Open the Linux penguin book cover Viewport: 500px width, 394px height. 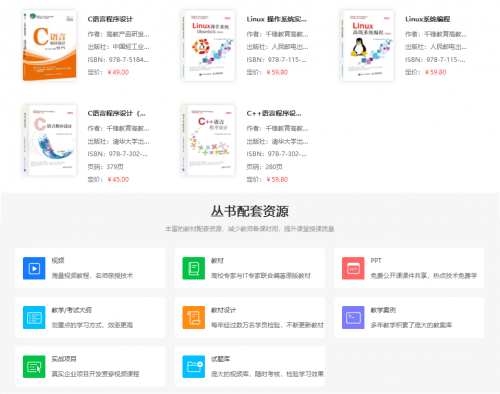coord(367,45)
